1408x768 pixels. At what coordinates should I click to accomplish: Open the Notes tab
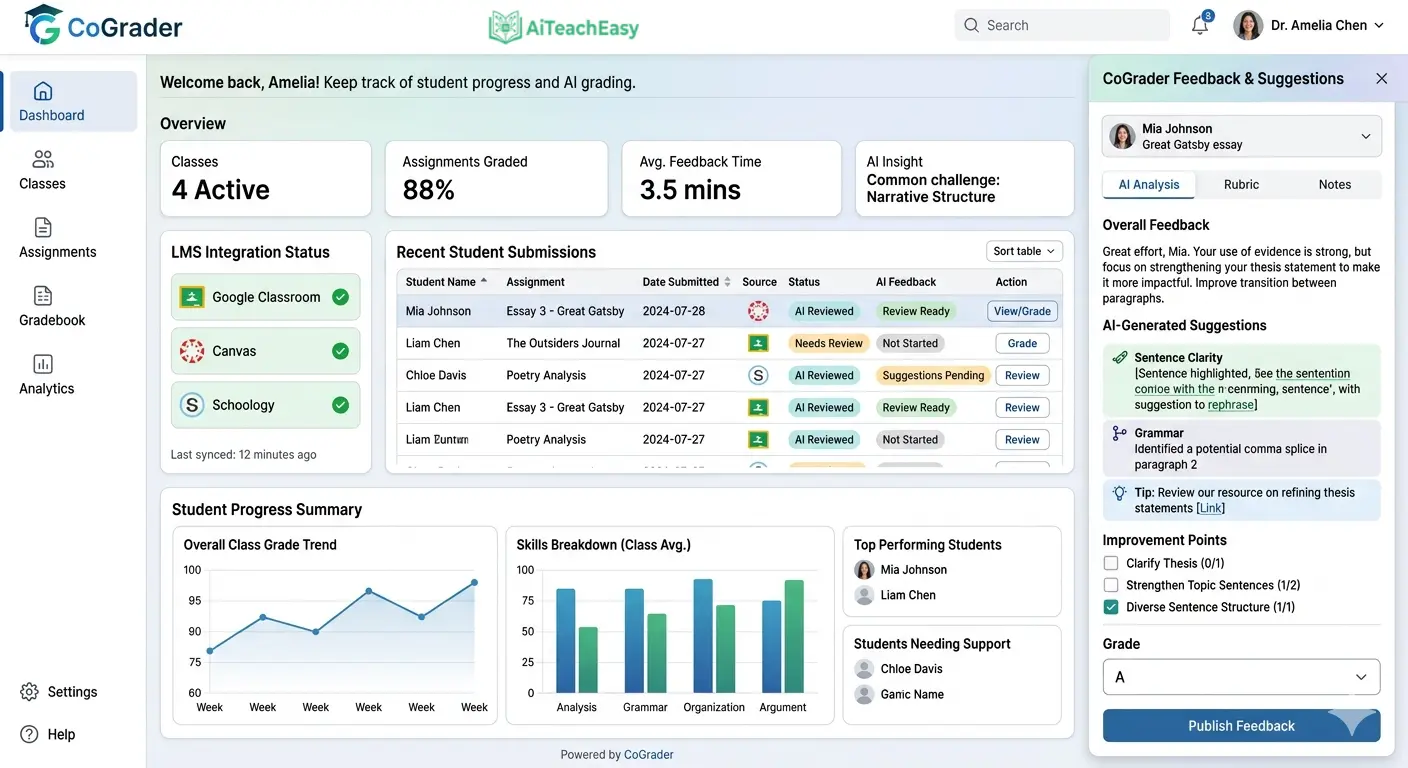pyautogui.click(x=1335, y=184)
